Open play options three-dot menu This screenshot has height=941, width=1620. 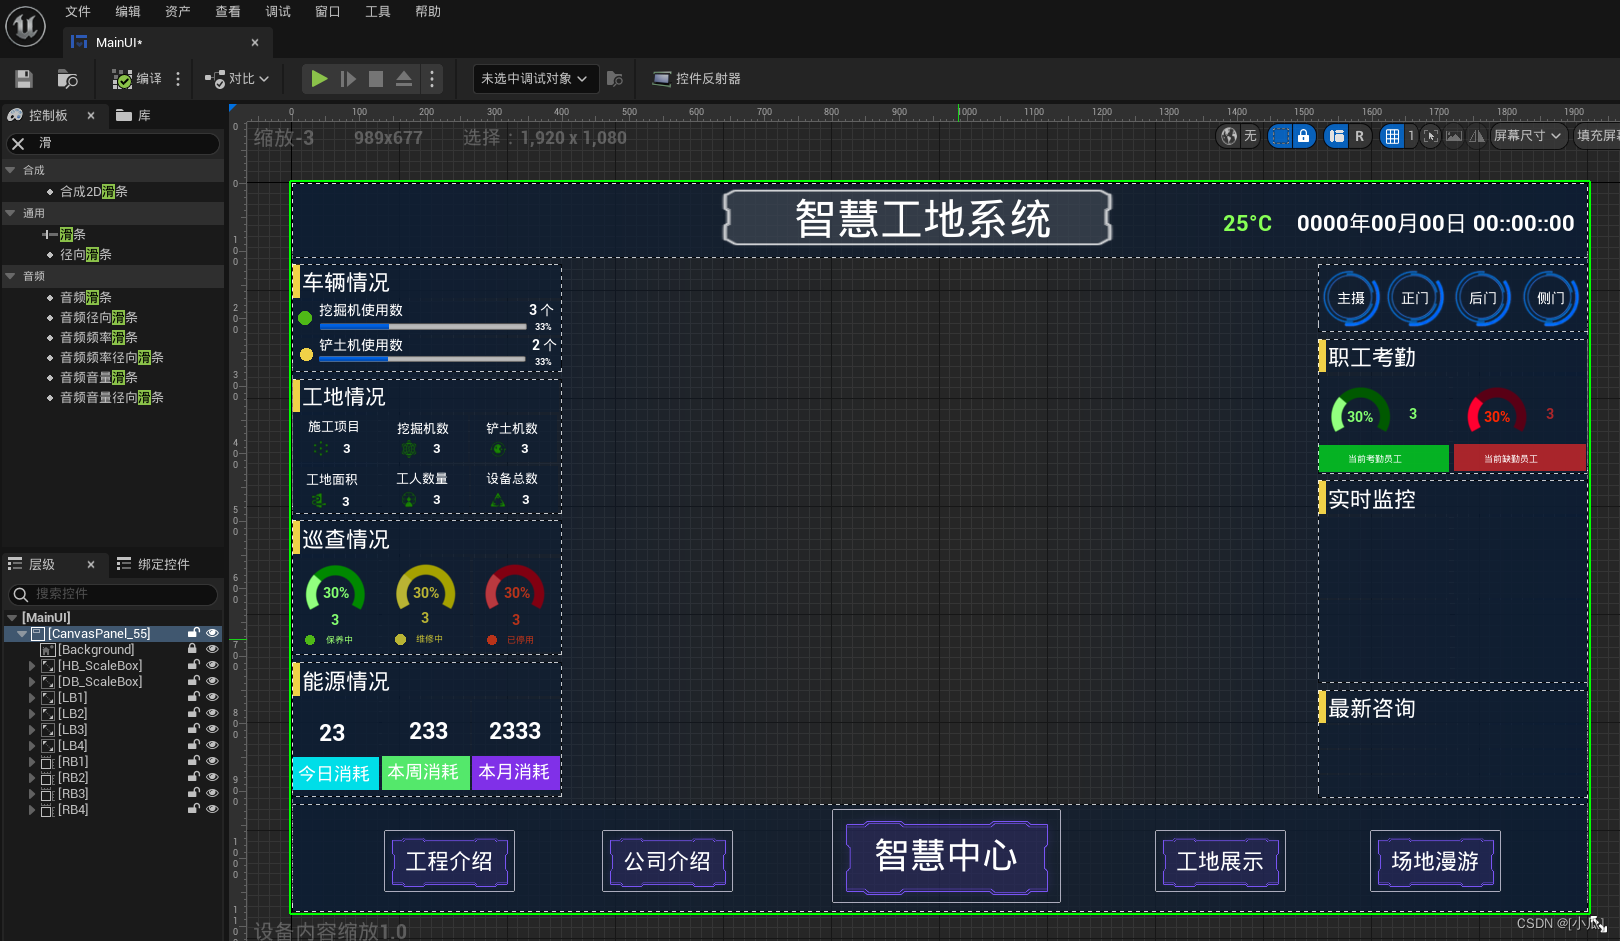pyautogui.click(x=432, y=79)
